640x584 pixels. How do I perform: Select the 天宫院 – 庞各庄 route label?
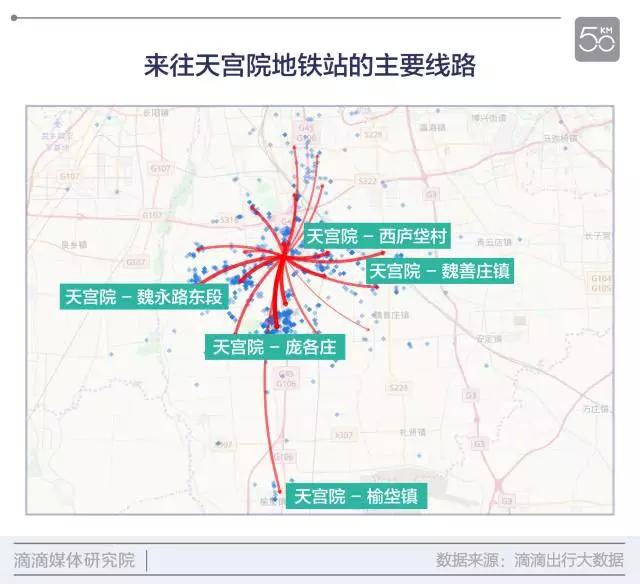tap(275, 347)
